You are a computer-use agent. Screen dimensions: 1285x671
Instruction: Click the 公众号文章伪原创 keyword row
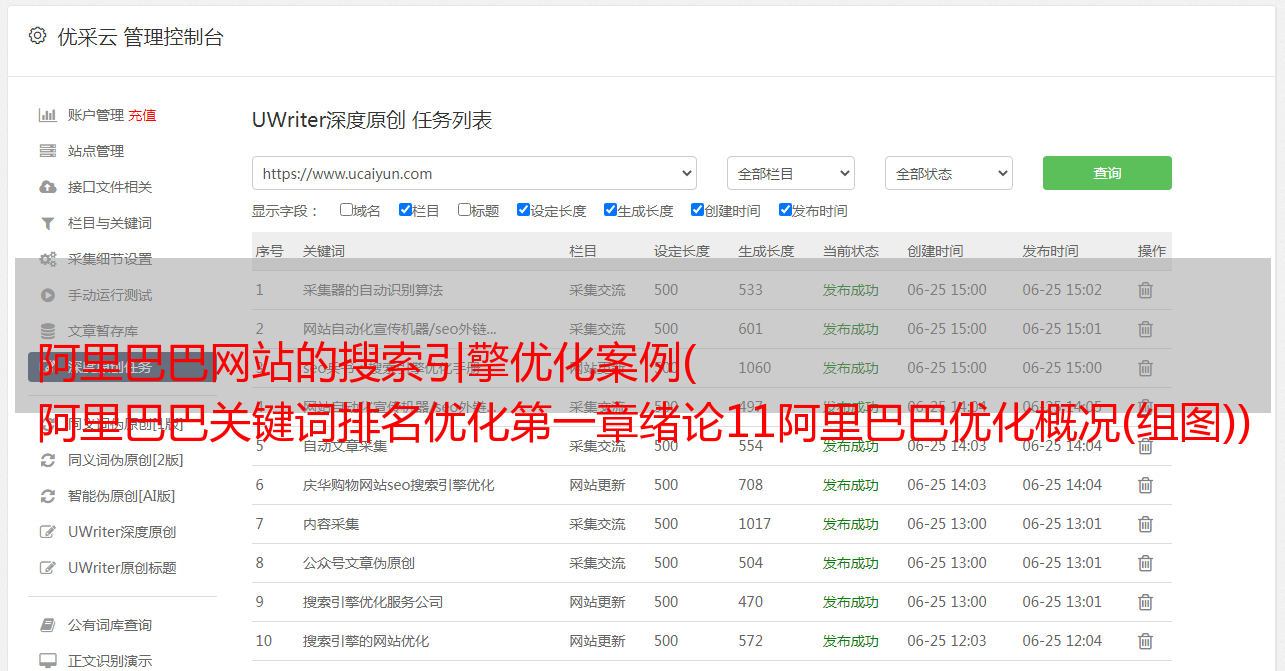[359, 563]
